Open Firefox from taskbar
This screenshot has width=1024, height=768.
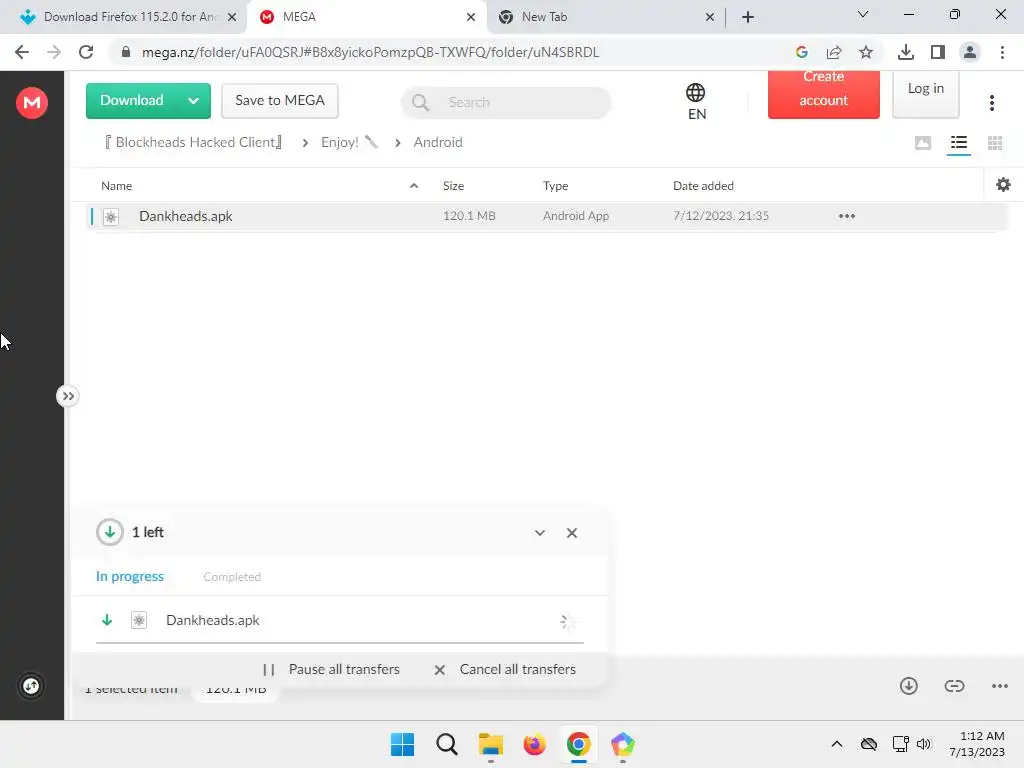pos(534,744)
